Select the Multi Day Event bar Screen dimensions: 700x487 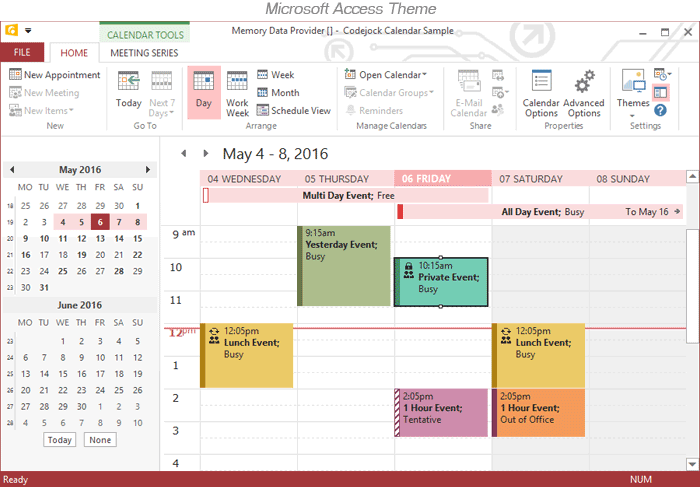[x=346, y=196]
